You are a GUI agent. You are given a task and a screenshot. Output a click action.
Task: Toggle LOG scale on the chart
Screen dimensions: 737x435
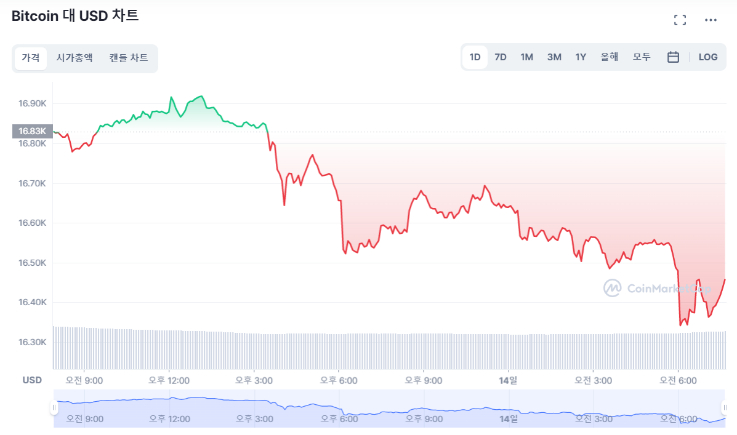[708, 57]
